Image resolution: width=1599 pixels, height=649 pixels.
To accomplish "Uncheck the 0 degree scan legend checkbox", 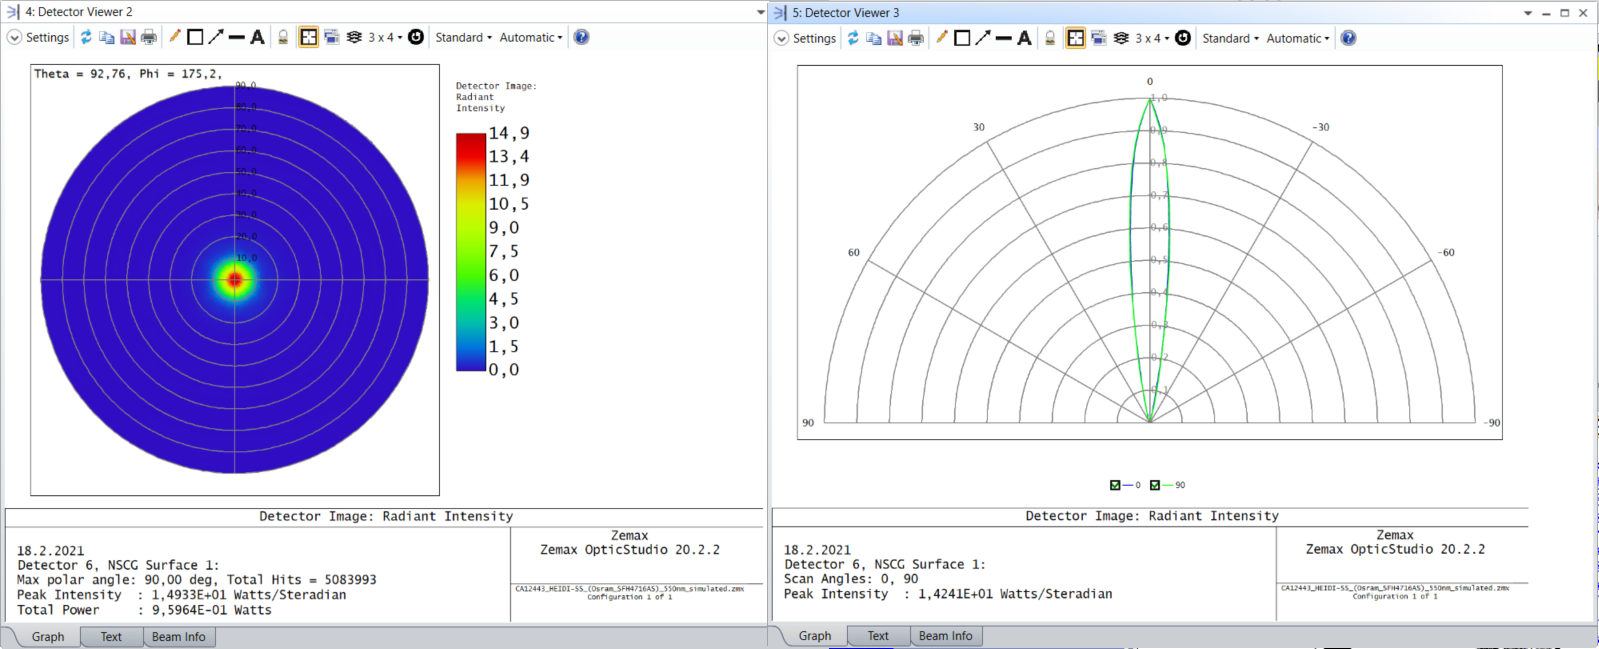I will pos(1115,485).
